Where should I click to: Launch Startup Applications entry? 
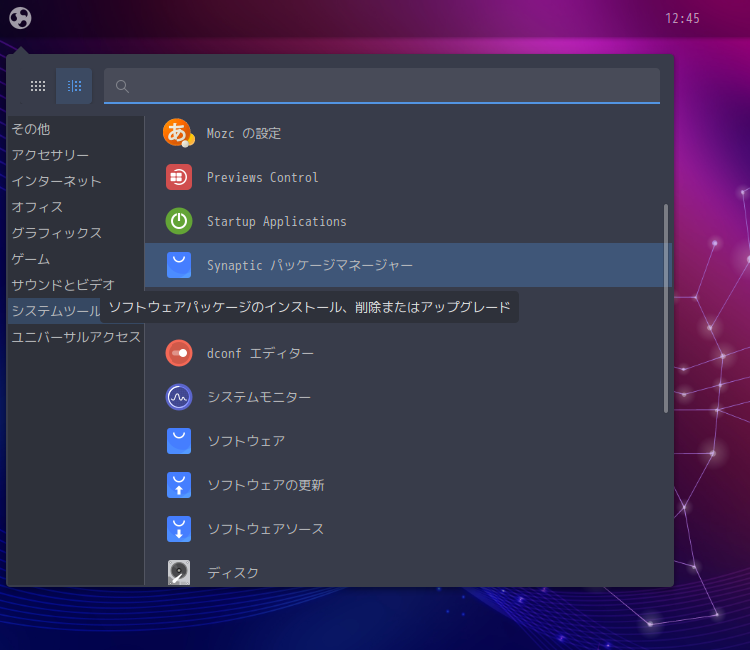coord(408,221)
